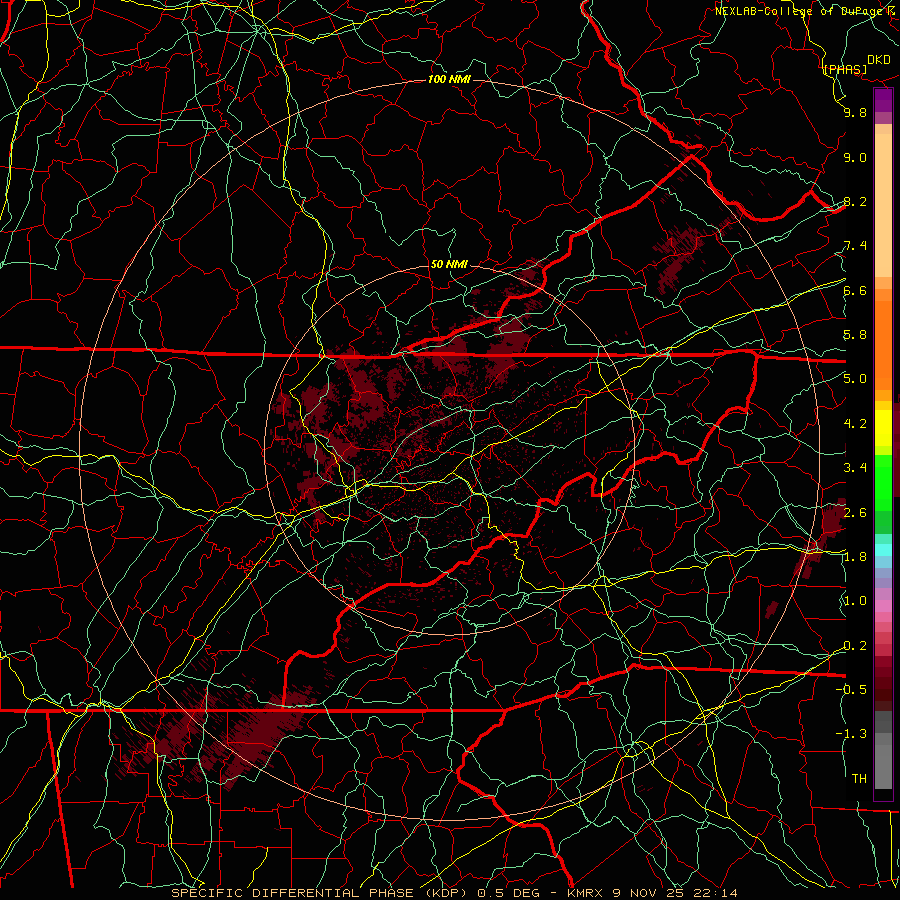The width and height of the screenshot is (900, 900).
Task: Click the [PHAS] units label
Action: (844, 69)
